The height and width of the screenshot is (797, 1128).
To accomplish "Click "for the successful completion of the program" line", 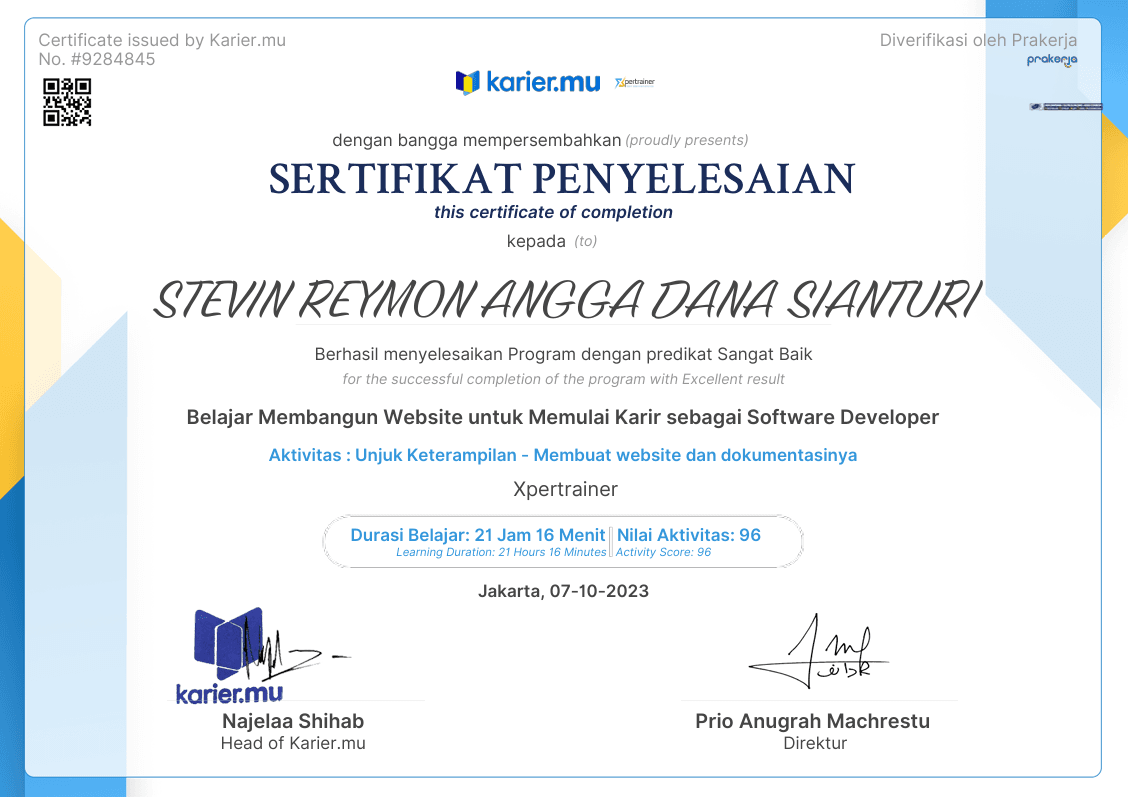I will (x=563, y=379).
